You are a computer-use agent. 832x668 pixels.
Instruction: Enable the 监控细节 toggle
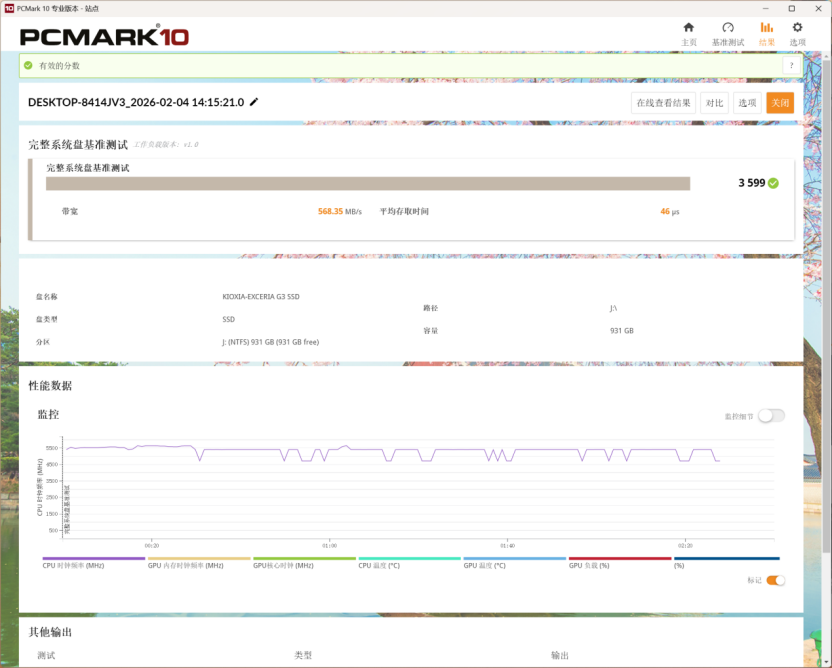coord(771,416)
